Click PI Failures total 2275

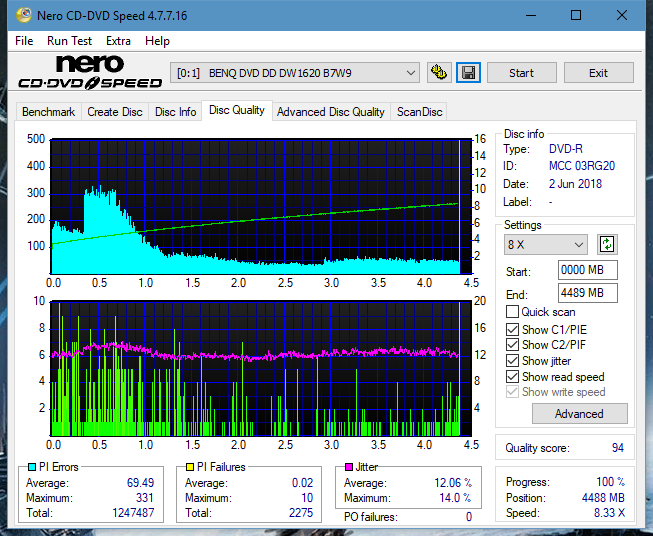[301, 513]
